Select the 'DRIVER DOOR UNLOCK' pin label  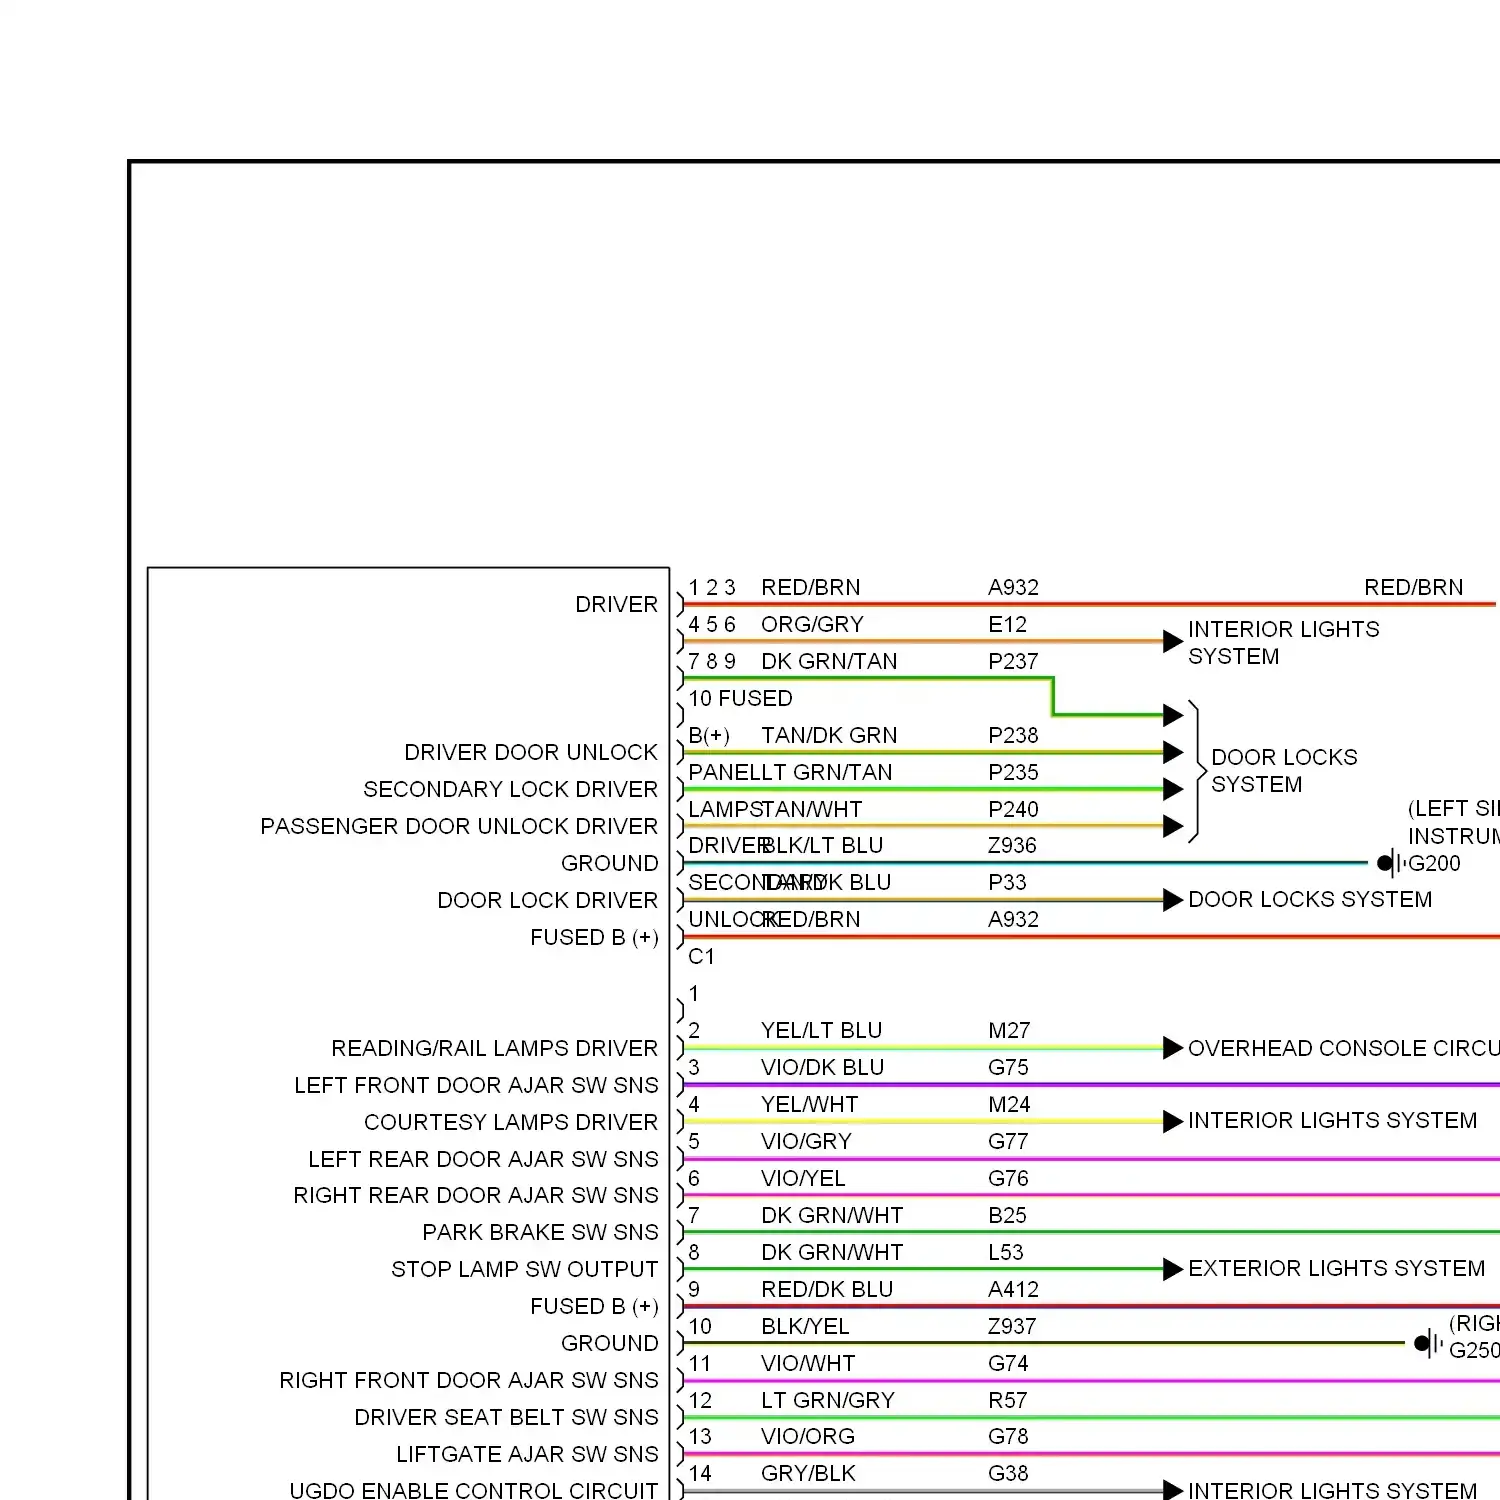pyautogui.click(x=531, y=752)
